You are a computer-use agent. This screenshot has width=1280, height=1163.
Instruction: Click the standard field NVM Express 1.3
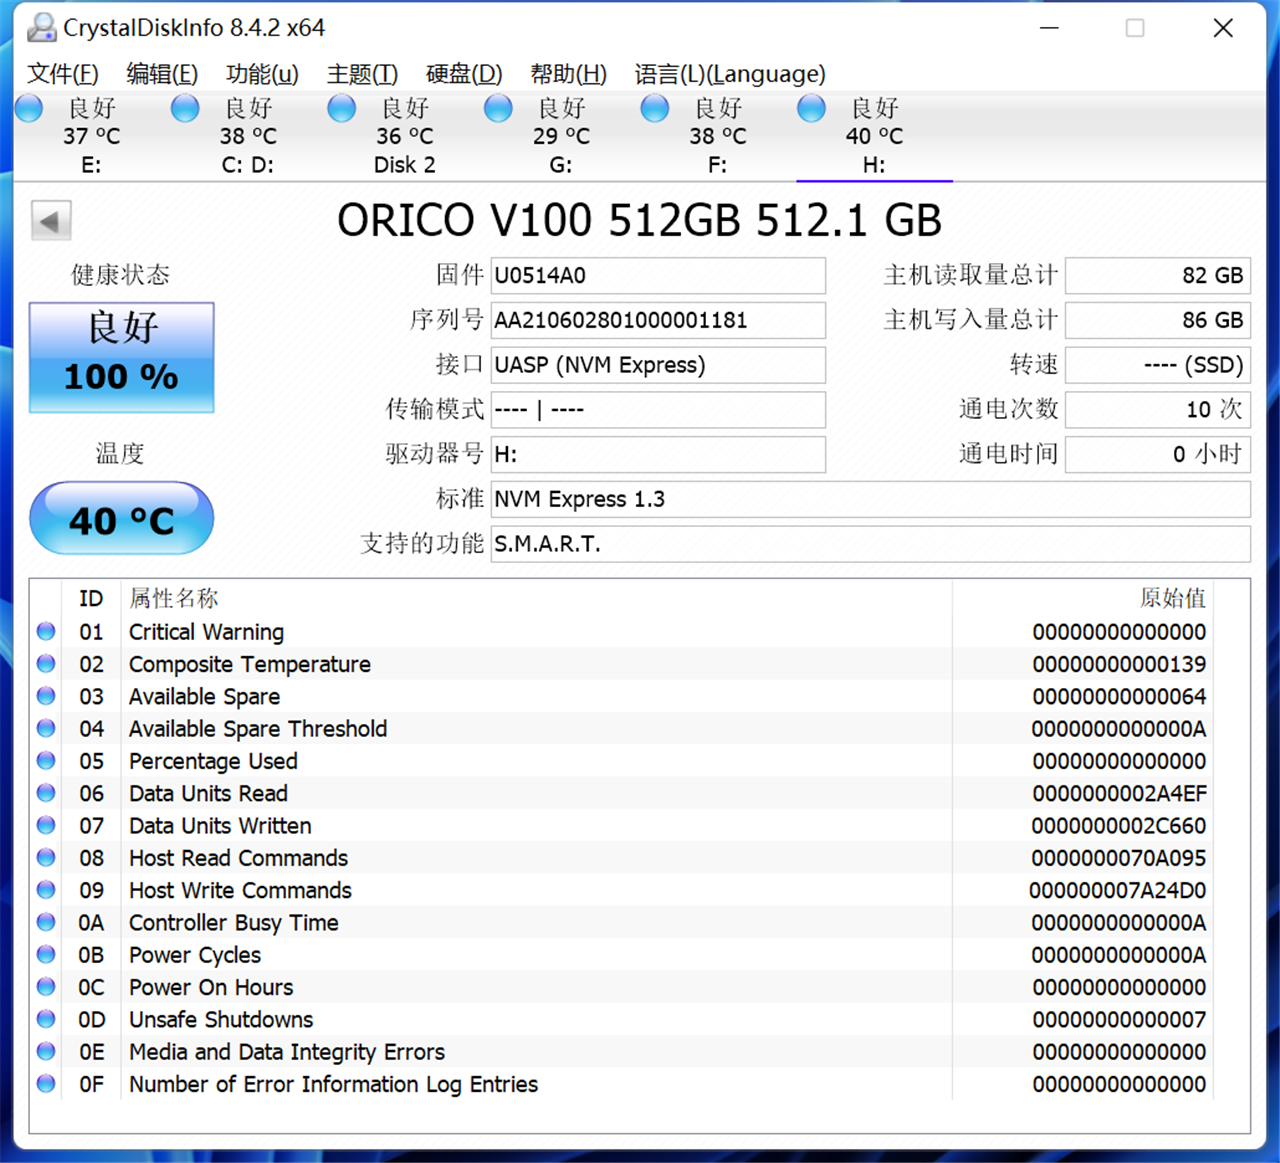point(870,499)
